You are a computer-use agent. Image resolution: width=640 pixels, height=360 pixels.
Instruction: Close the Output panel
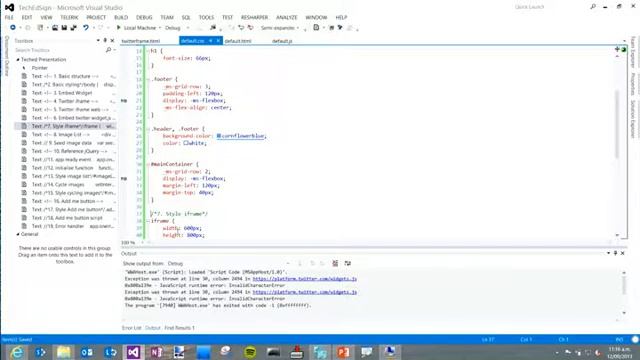click(622, 253)
